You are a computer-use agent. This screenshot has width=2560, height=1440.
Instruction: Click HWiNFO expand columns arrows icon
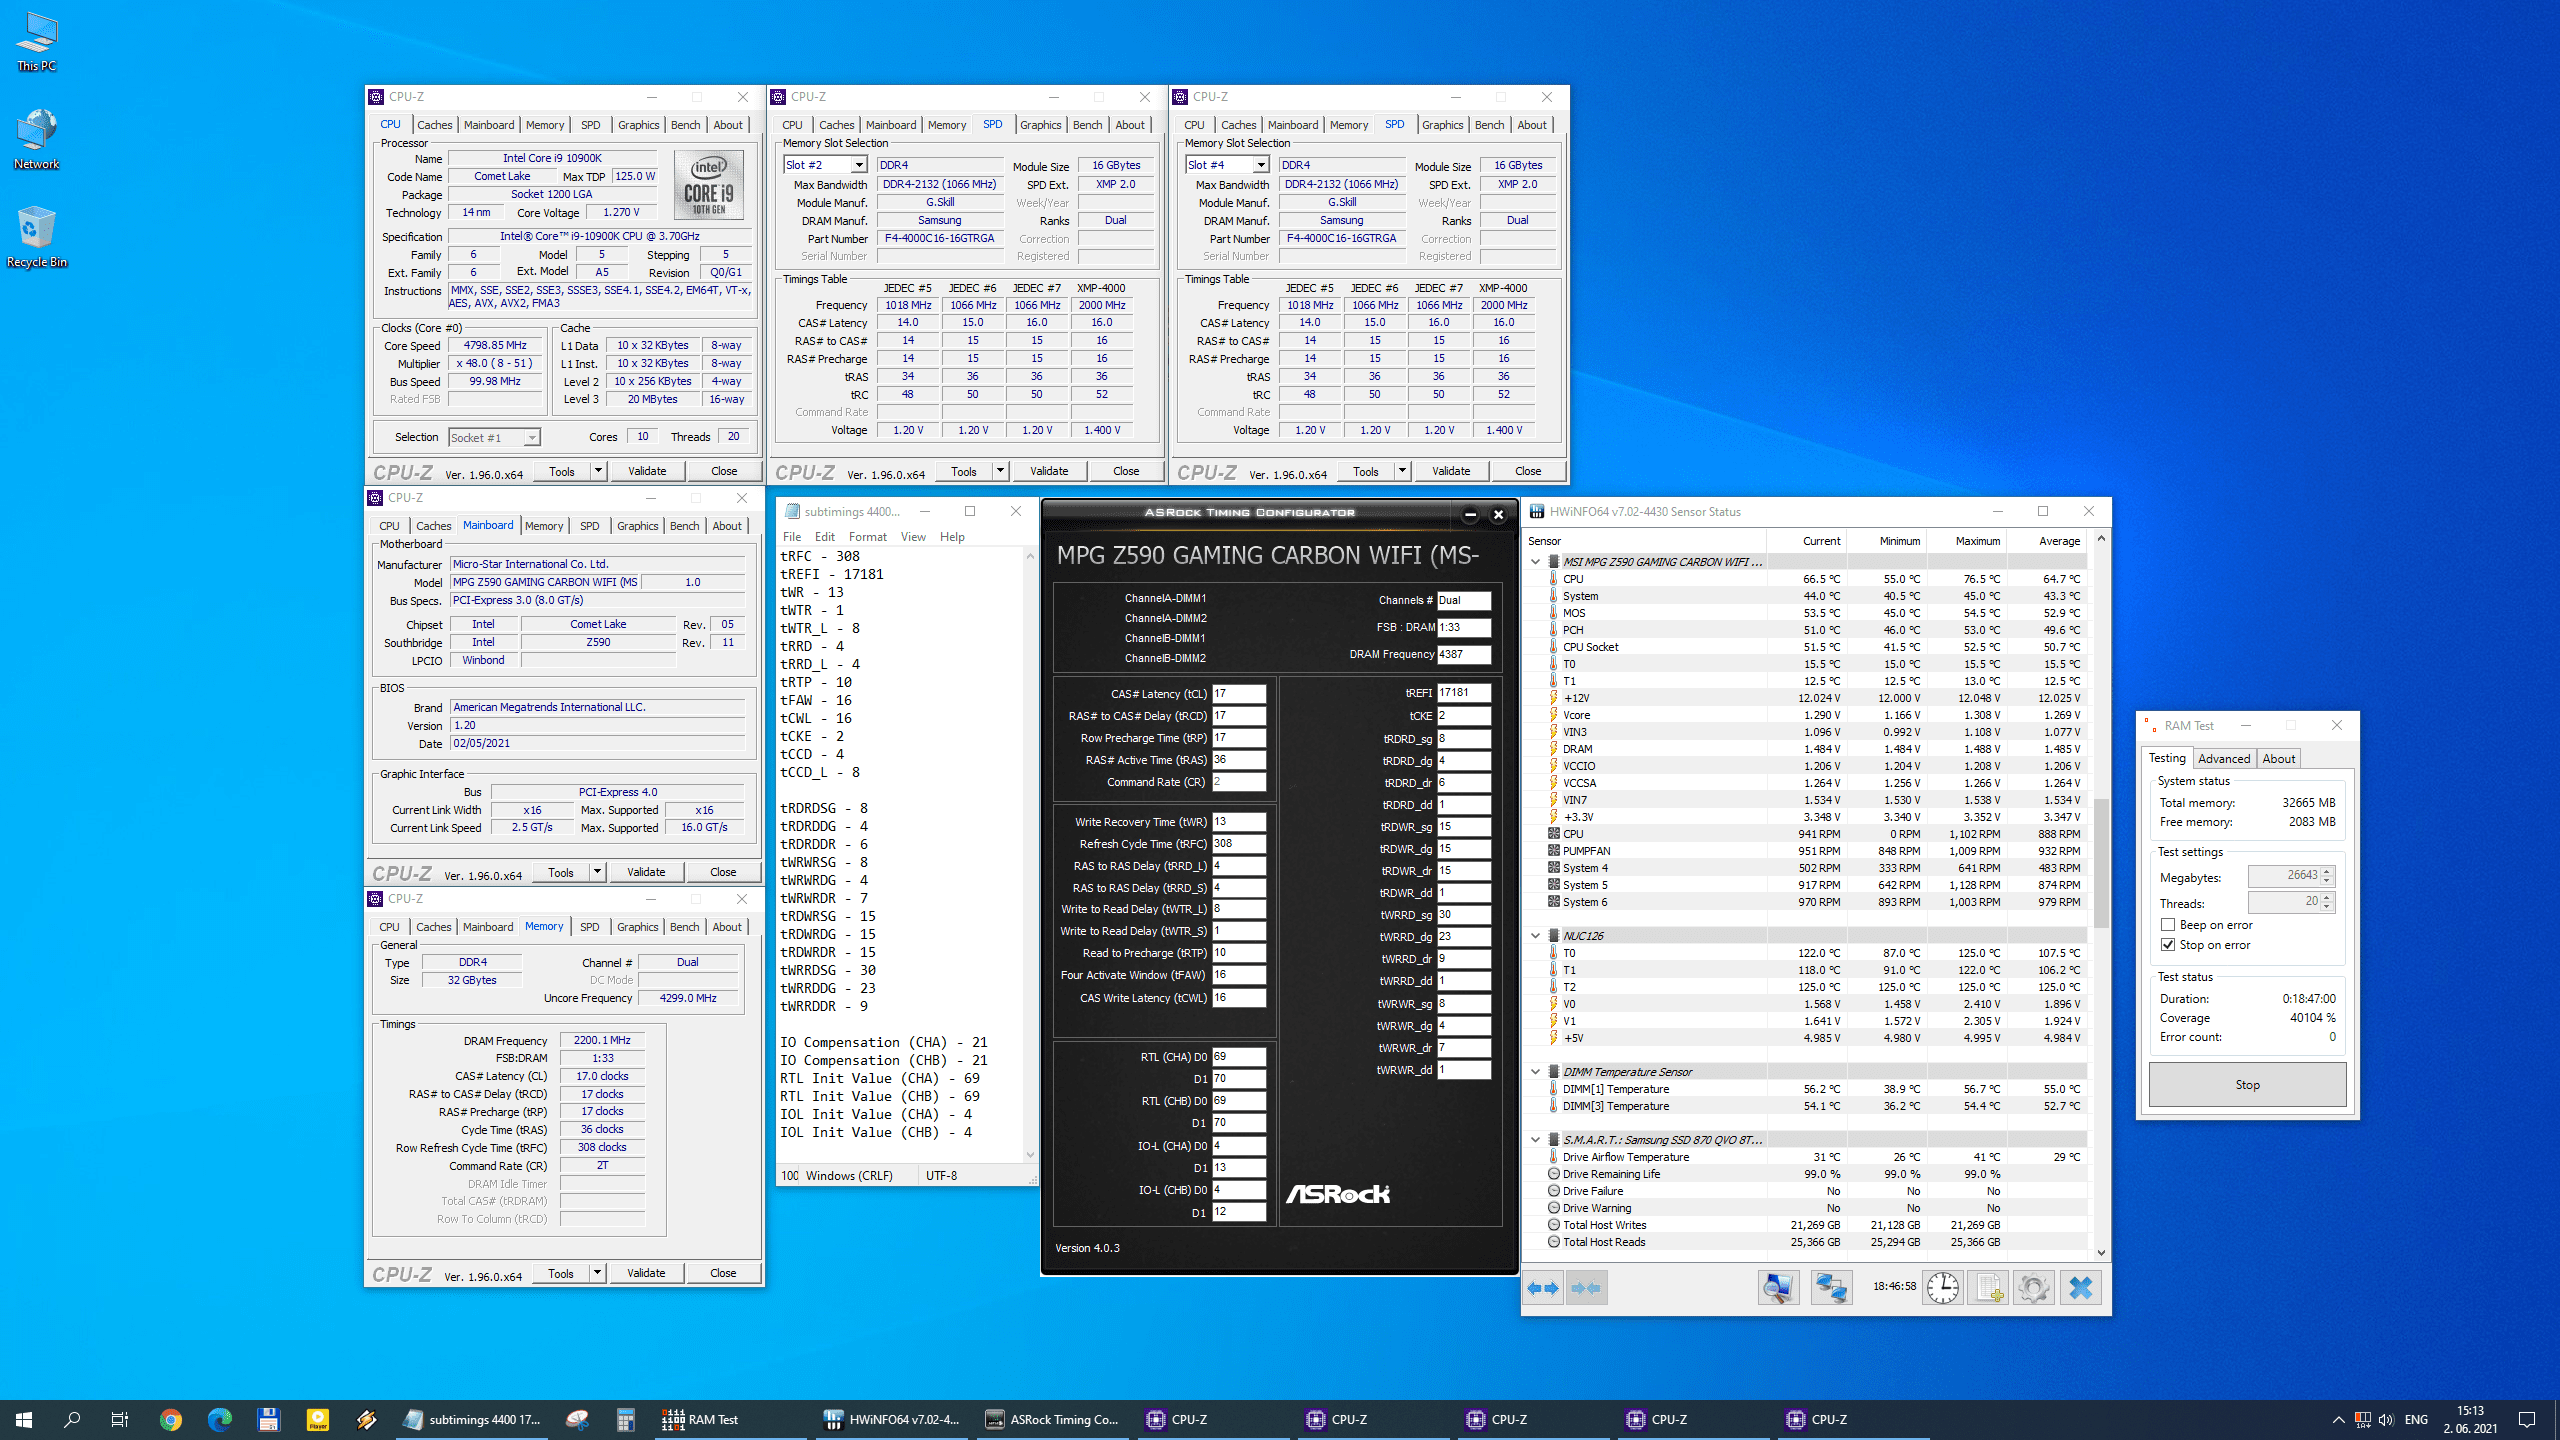1543,1288
